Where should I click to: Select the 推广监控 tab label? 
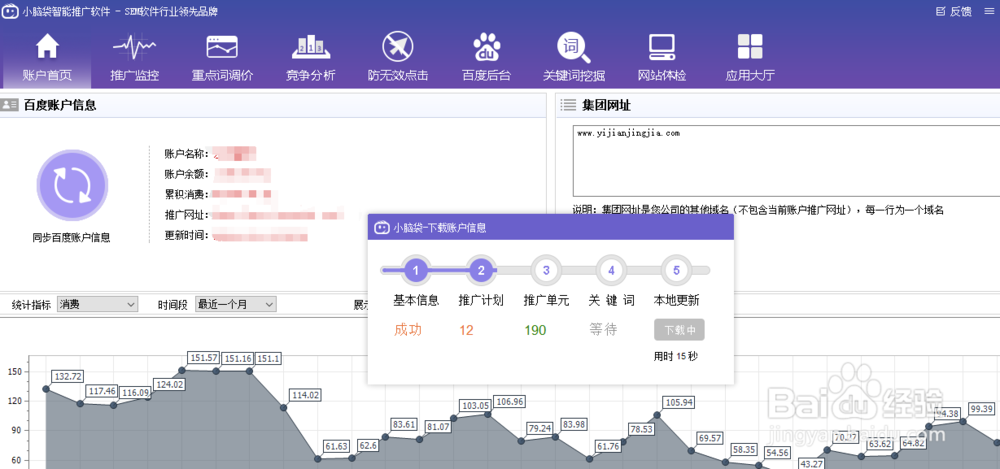click(x=135, y=75)
